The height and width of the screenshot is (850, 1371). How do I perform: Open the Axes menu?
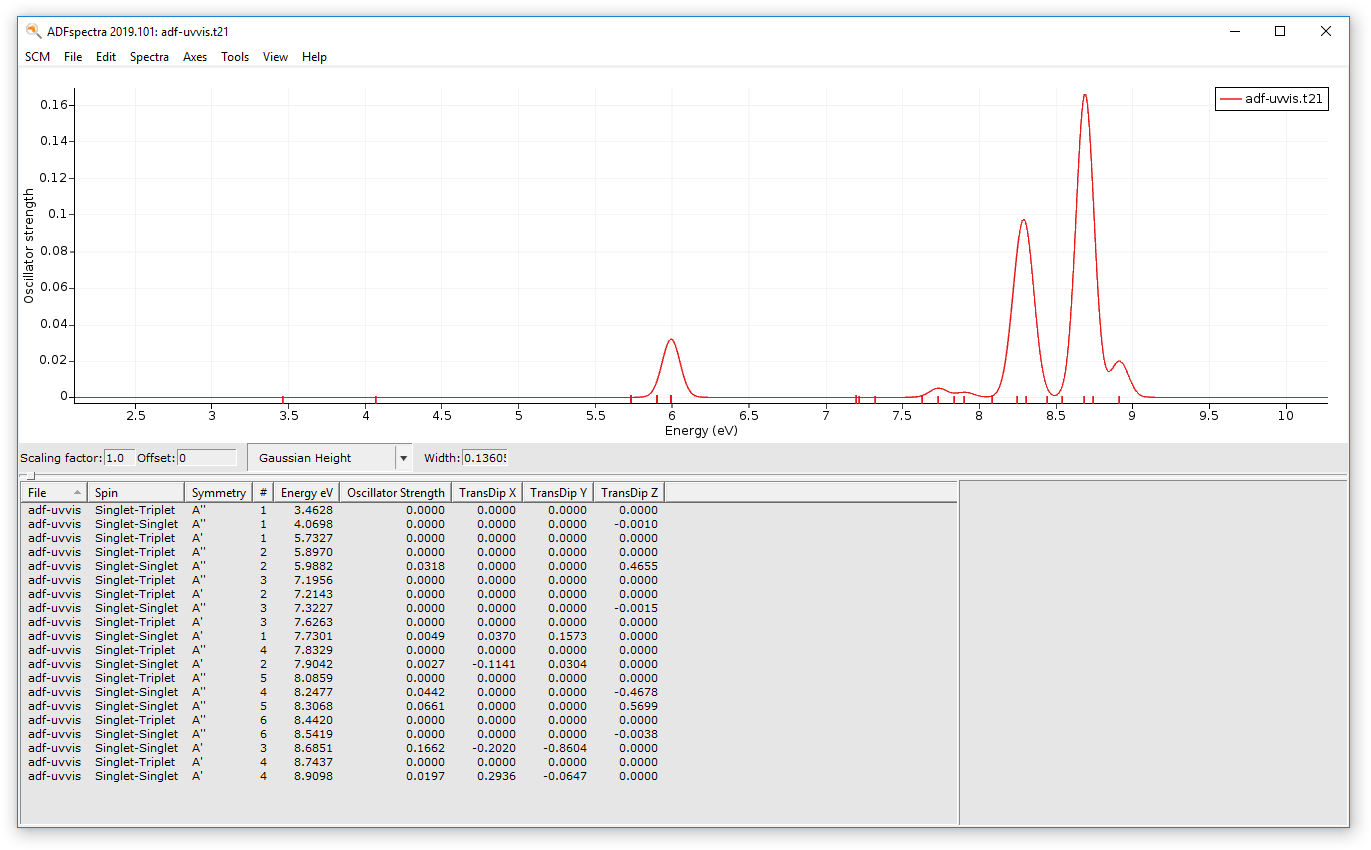click(x=194, y=57)
